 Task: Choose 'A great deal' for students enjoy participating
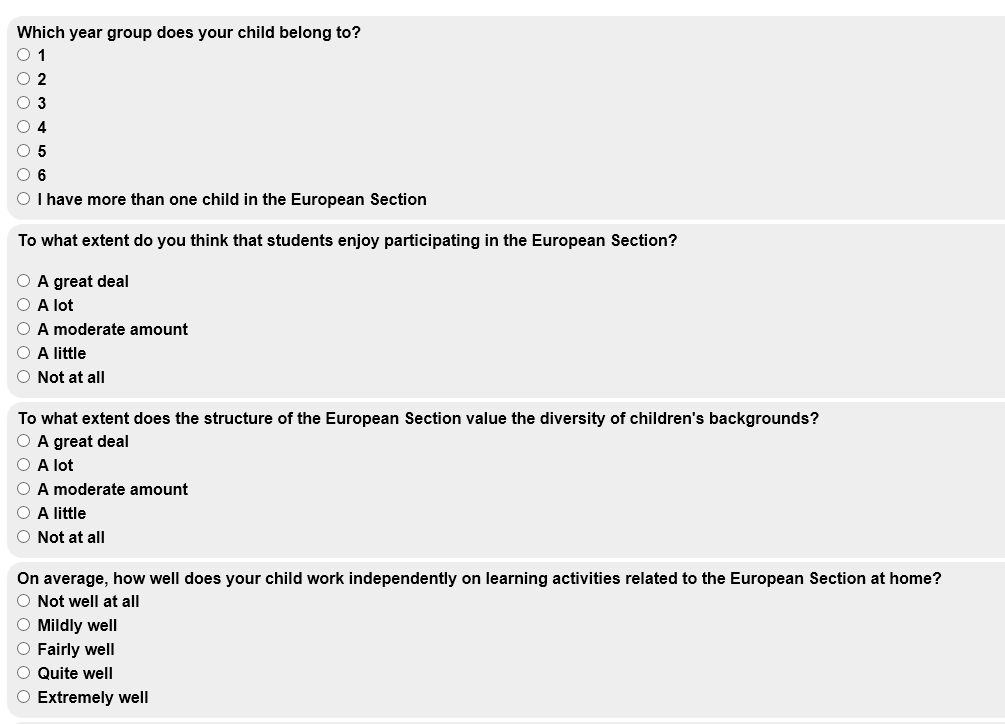tap(24, 281)
